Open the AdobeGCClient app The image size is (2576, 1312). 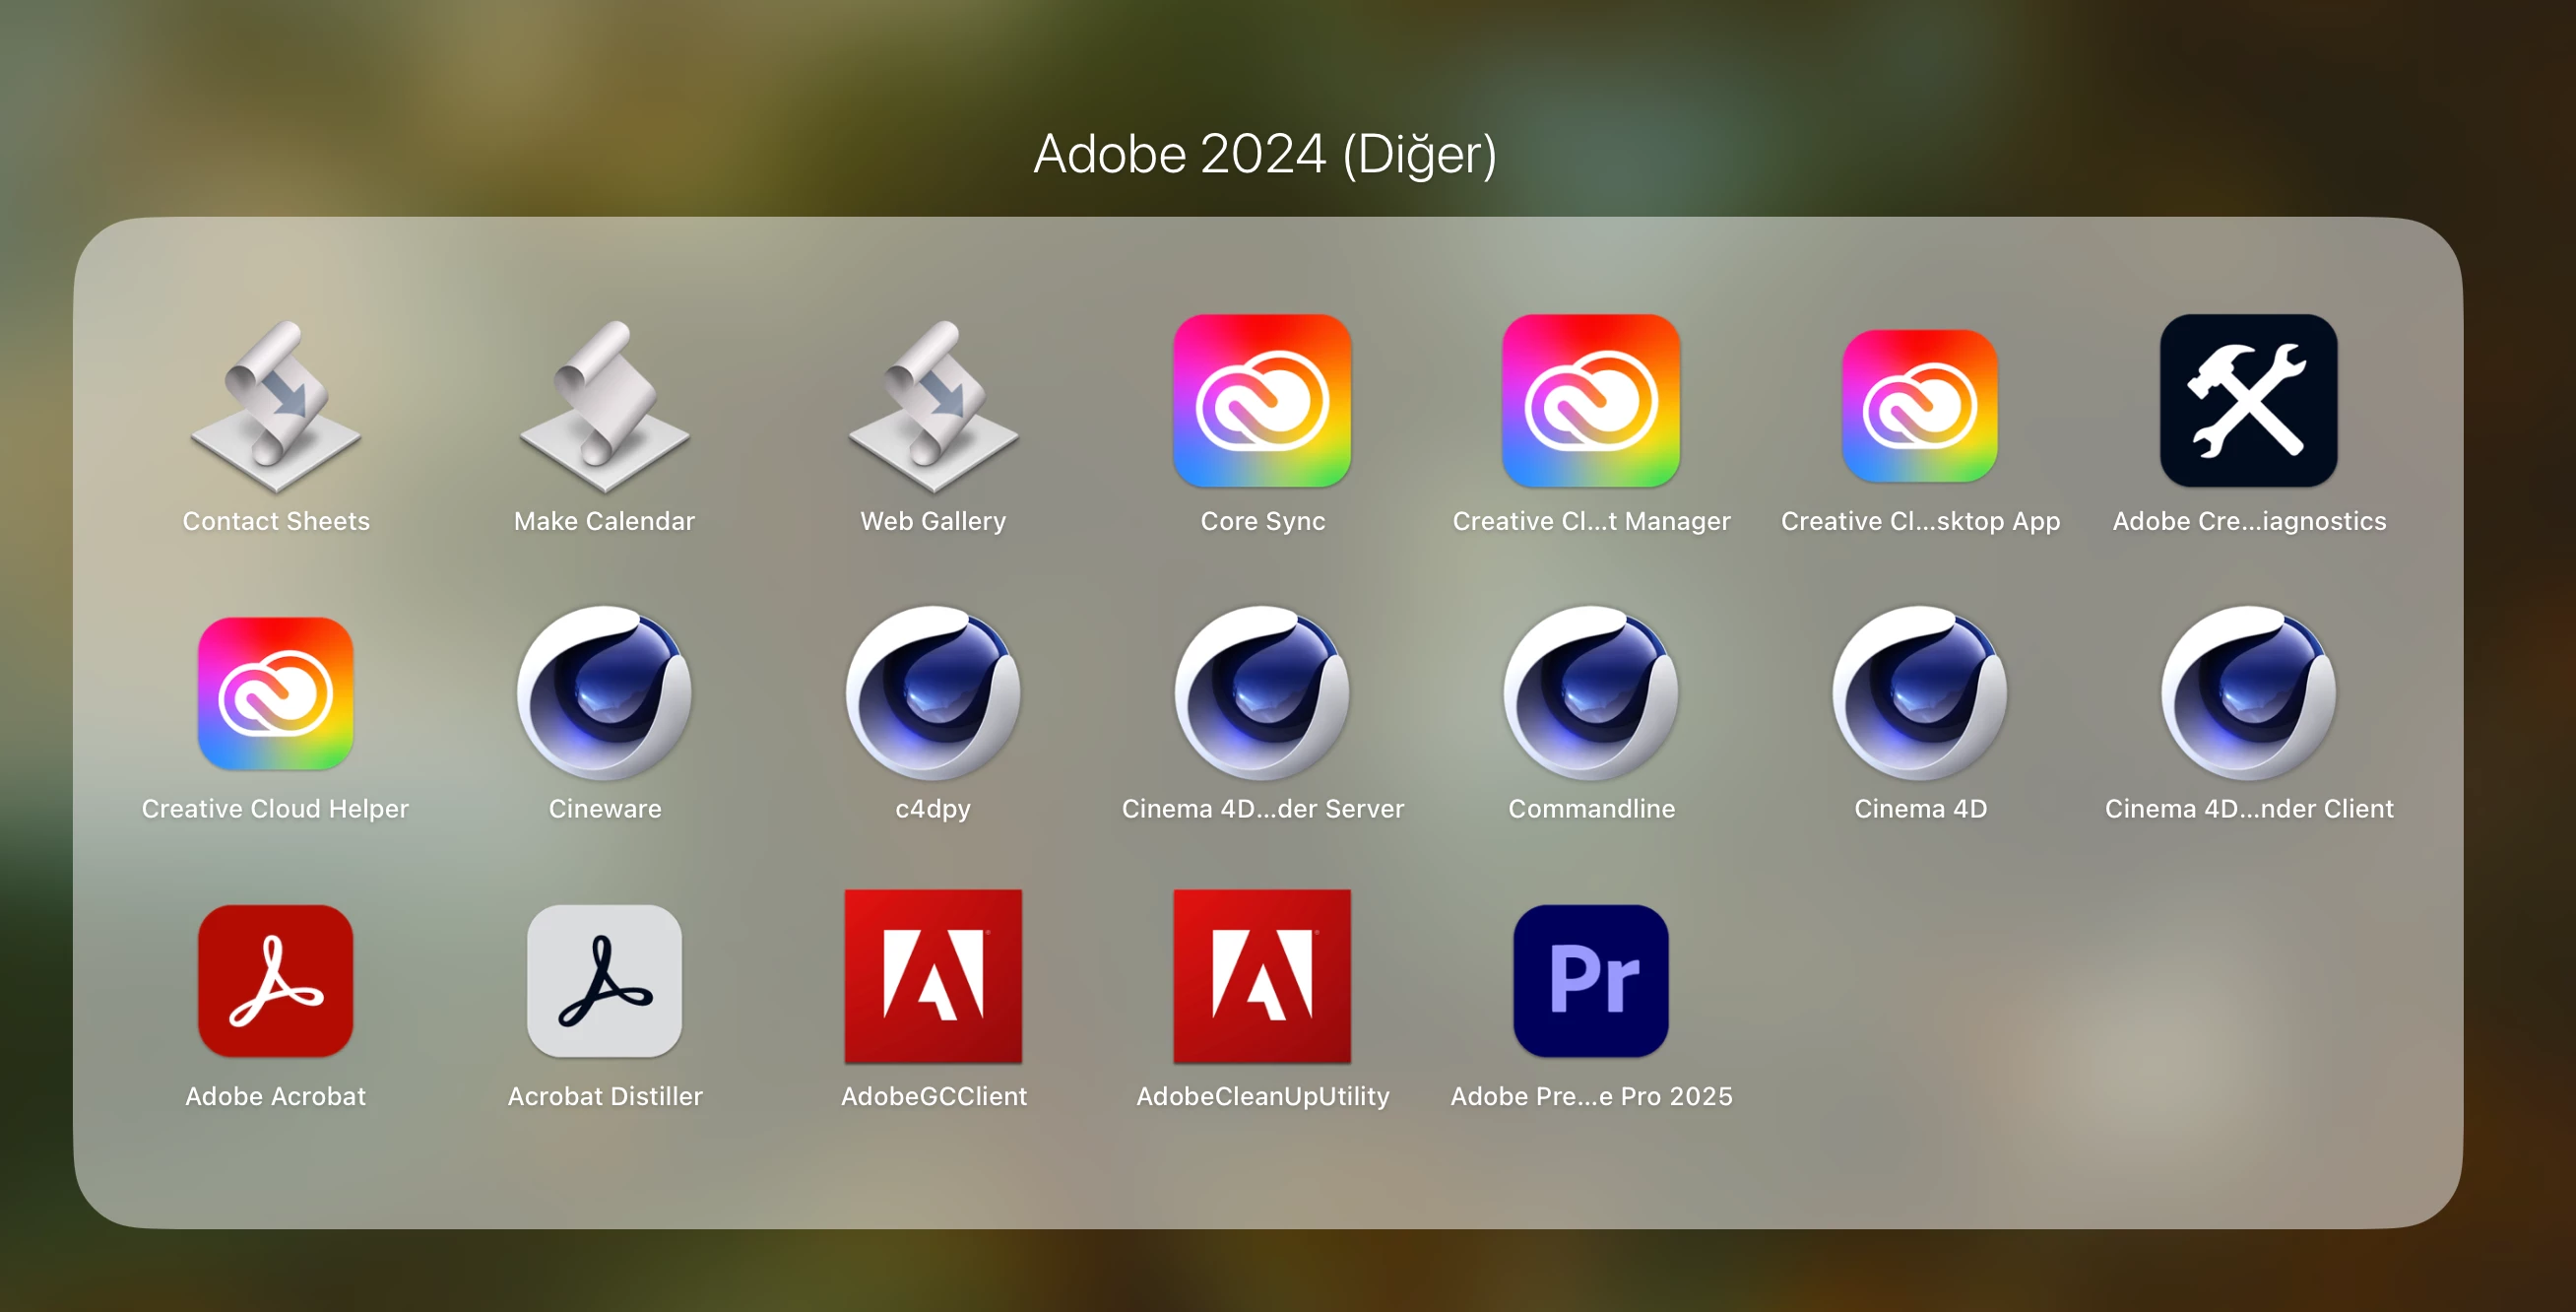click(933, 976)
